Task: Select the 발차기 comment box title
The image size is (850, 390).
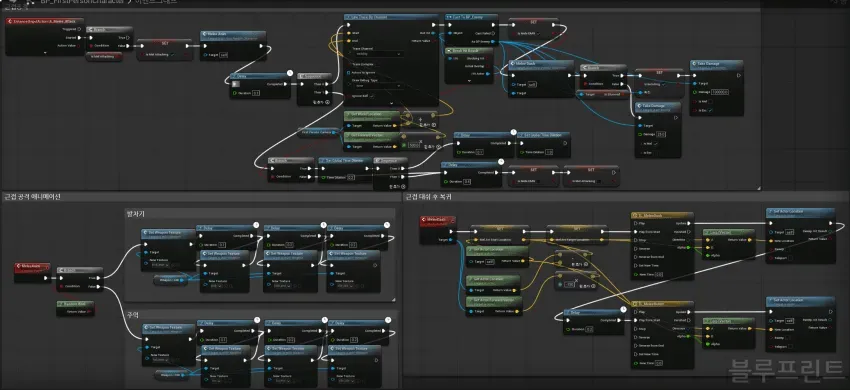Action: click(x=136, y=214)
